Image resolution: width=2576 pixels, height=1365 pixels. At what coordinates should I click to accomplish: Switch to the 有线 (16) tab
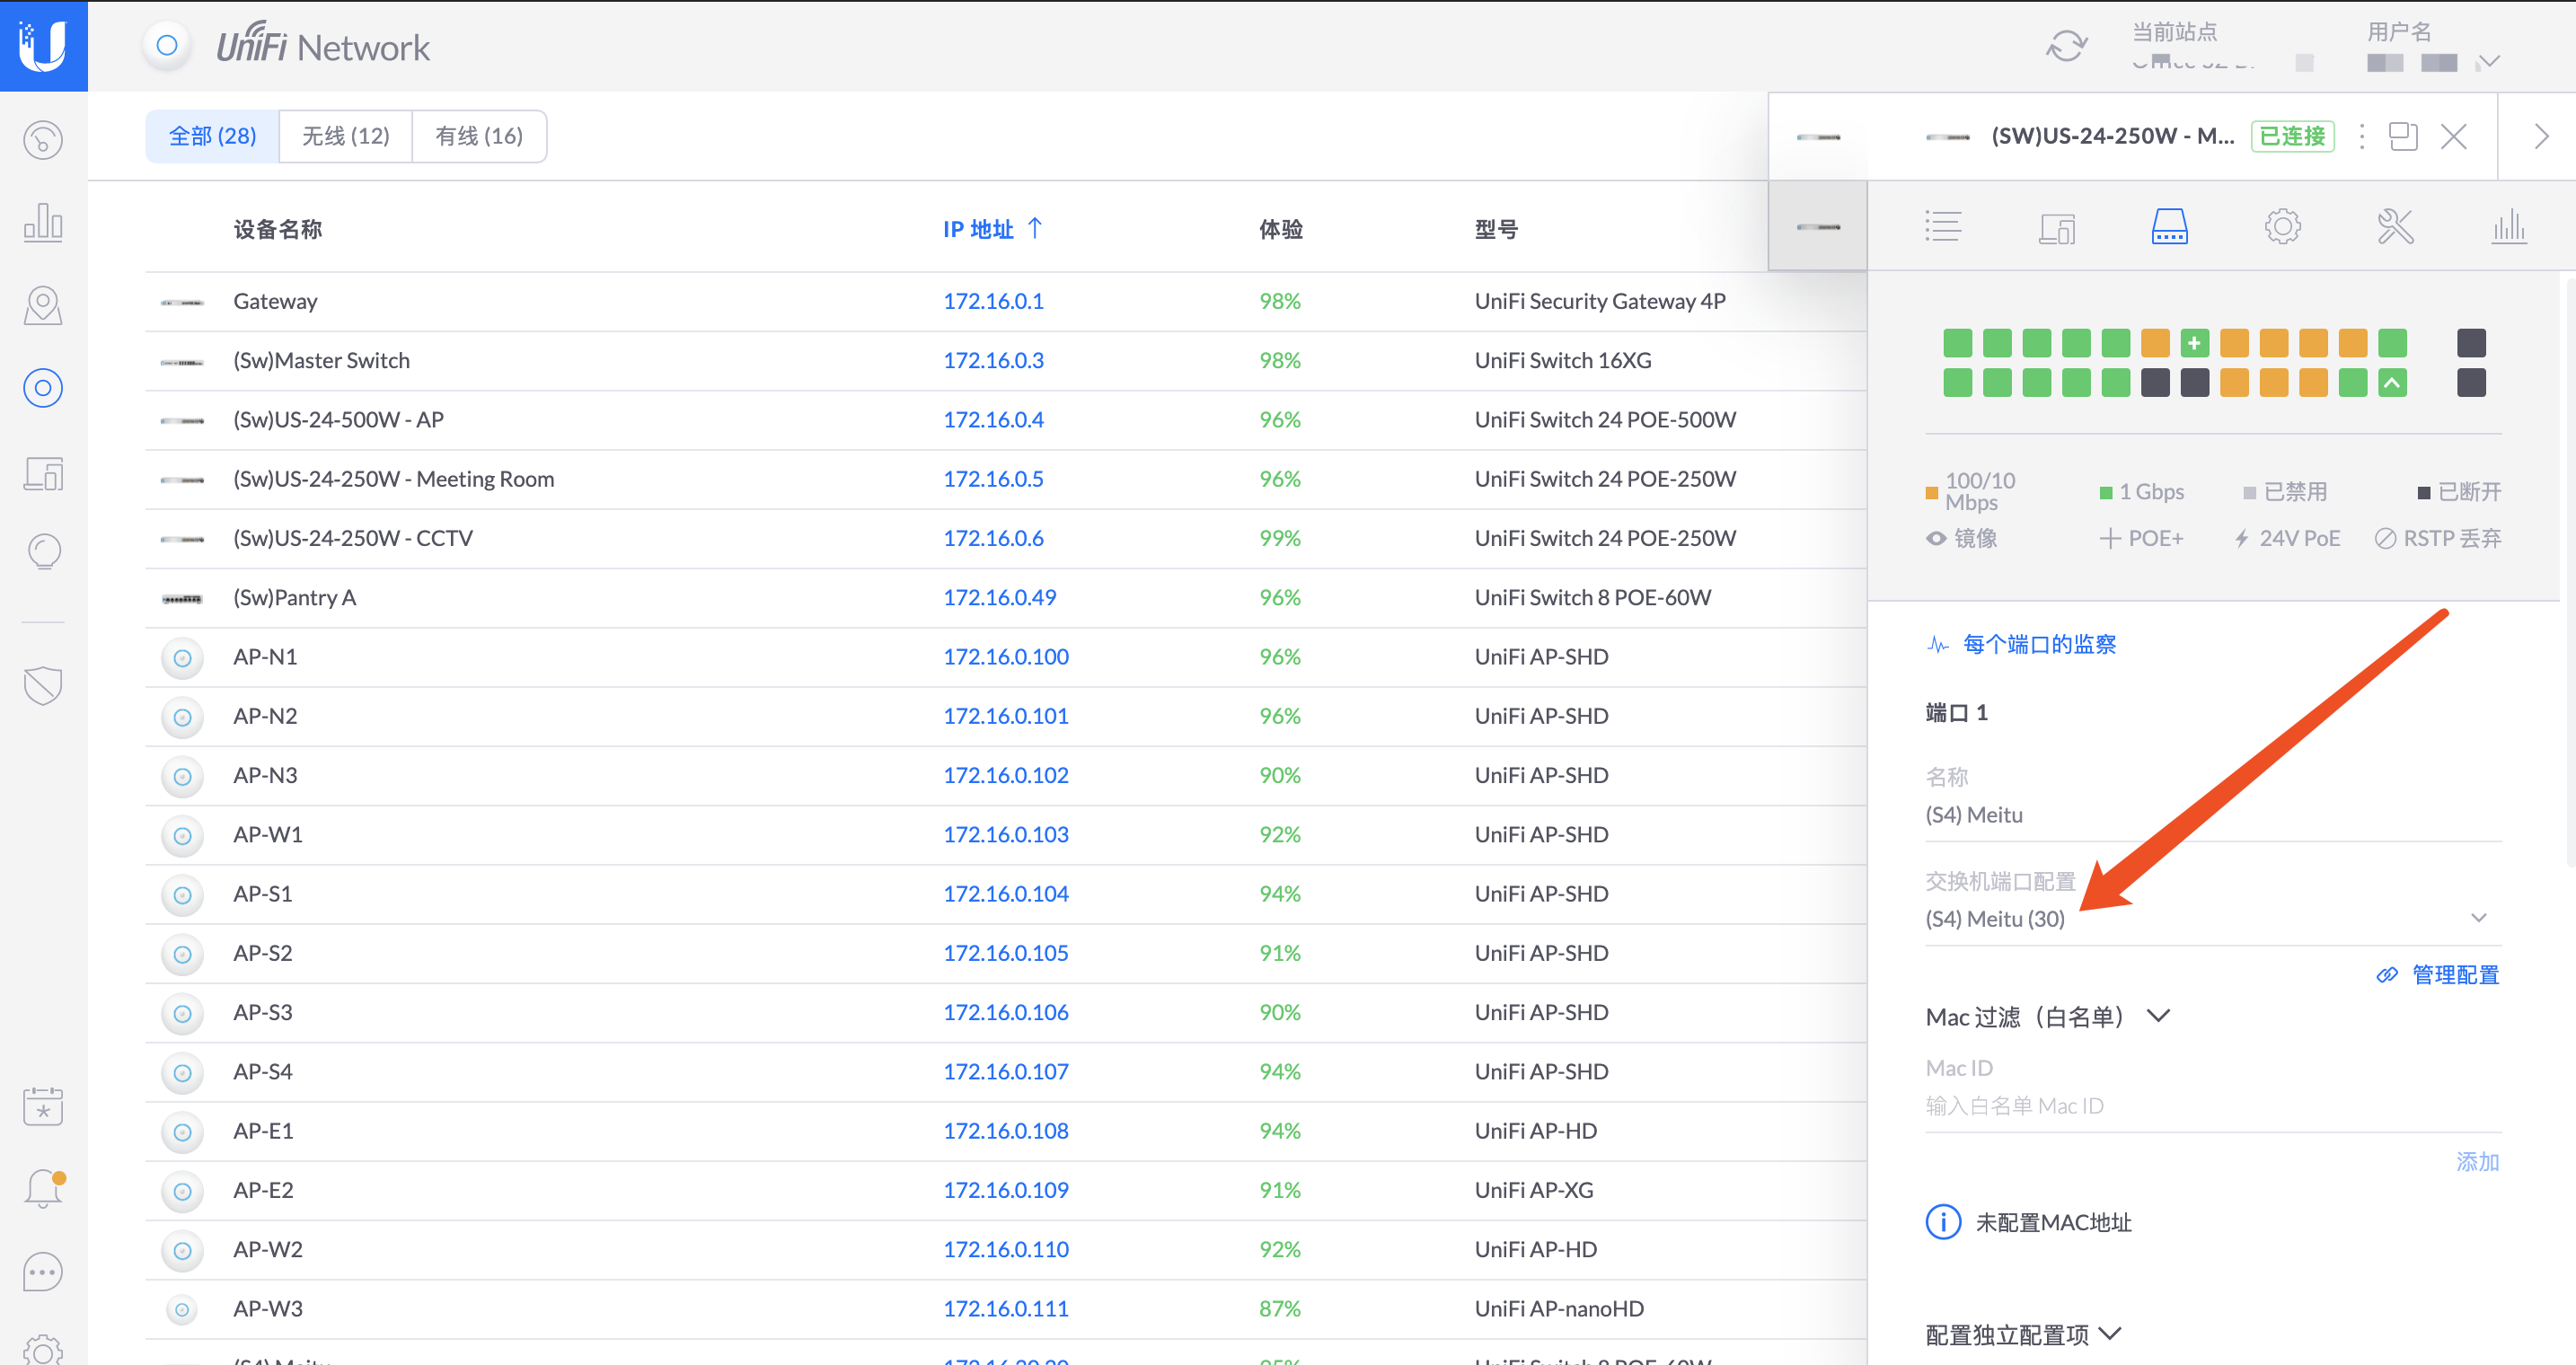point(479,136)
